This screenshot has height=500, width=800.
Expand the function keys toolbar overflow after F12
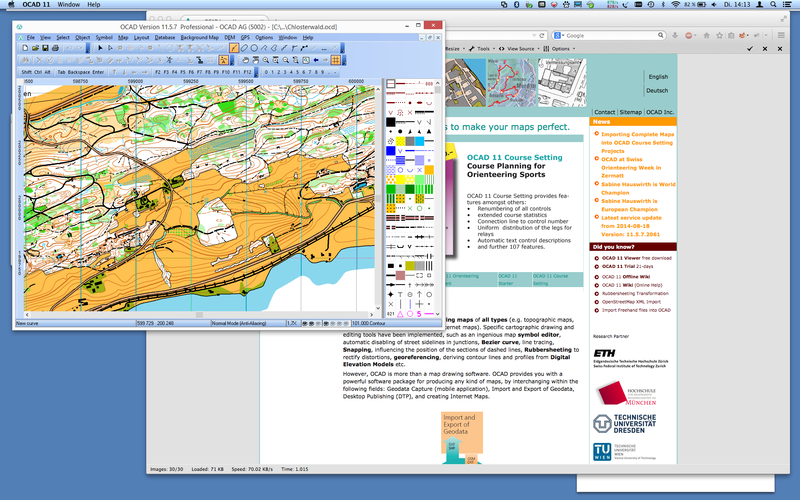pyautogui.click(x=256, y=72)
